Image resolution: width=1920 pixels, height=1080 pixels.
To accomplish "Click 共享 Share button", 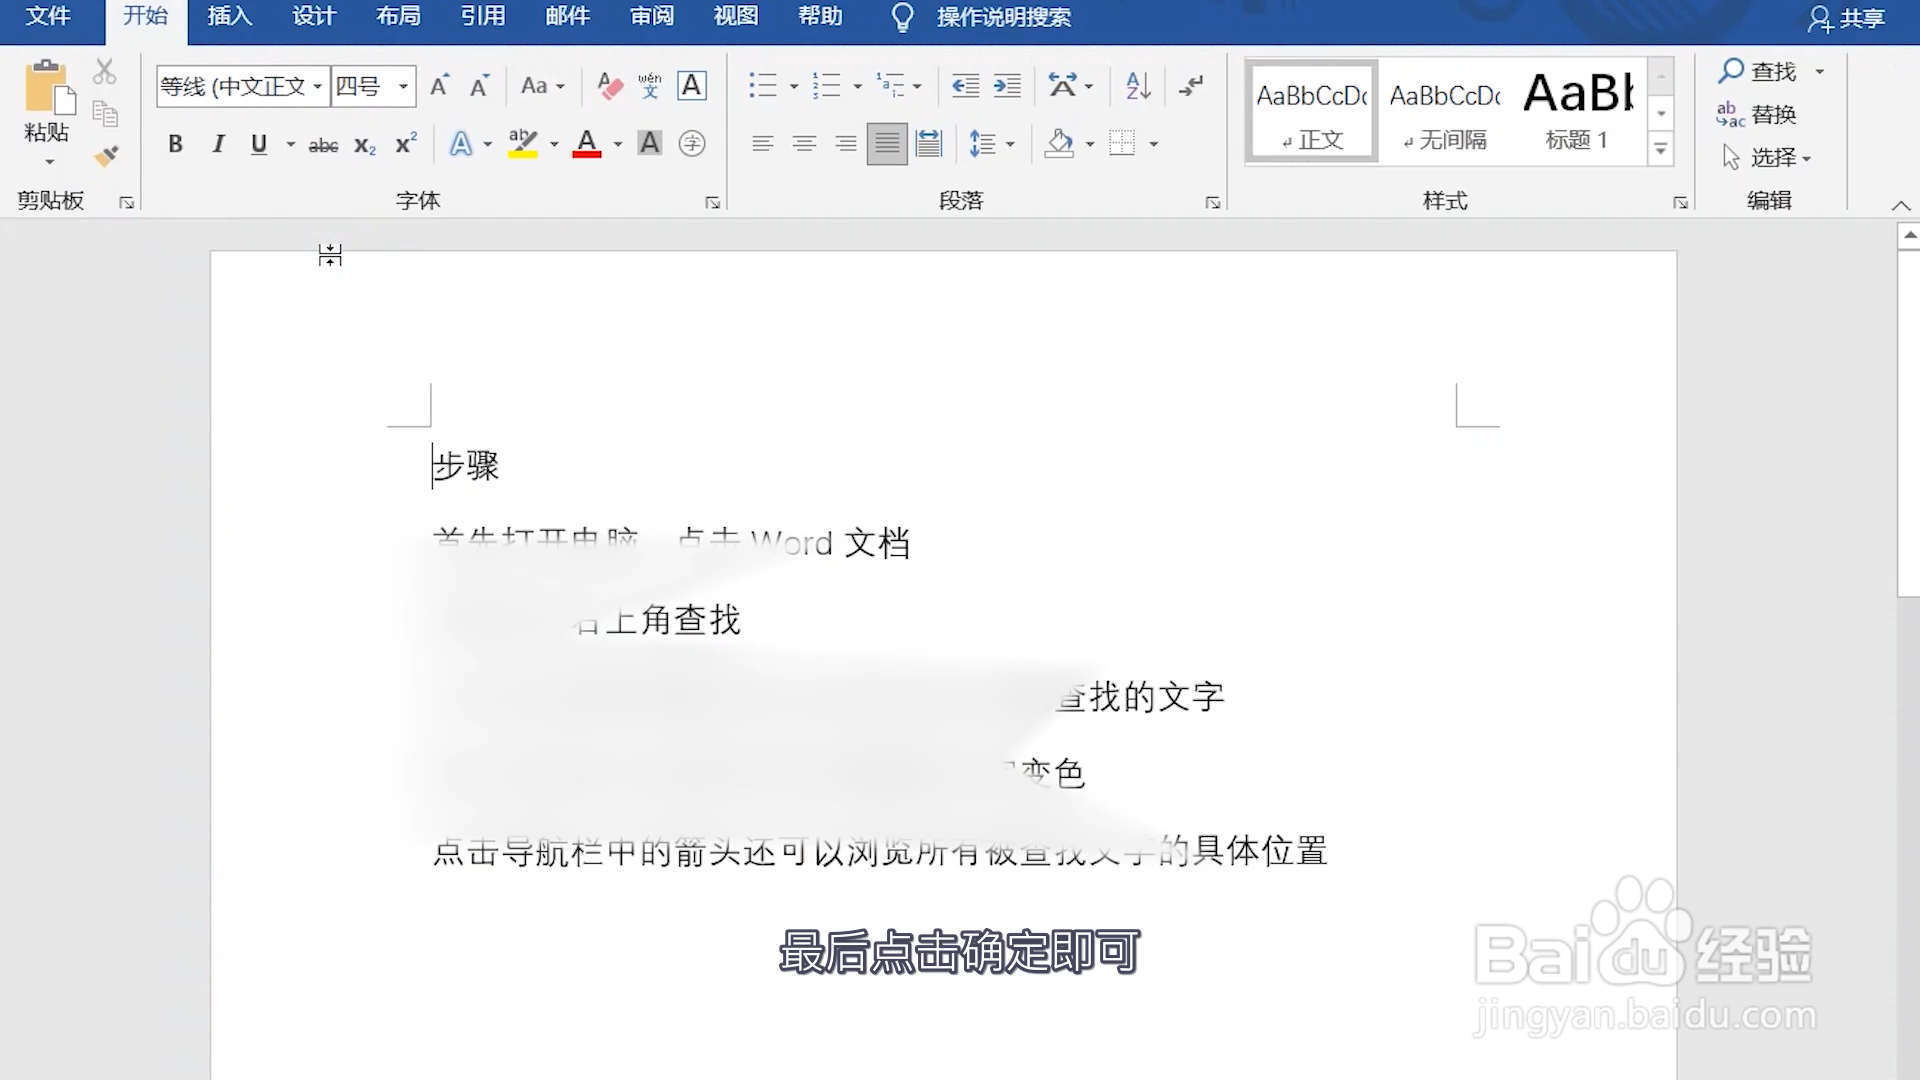I will tap(1846, 18).
